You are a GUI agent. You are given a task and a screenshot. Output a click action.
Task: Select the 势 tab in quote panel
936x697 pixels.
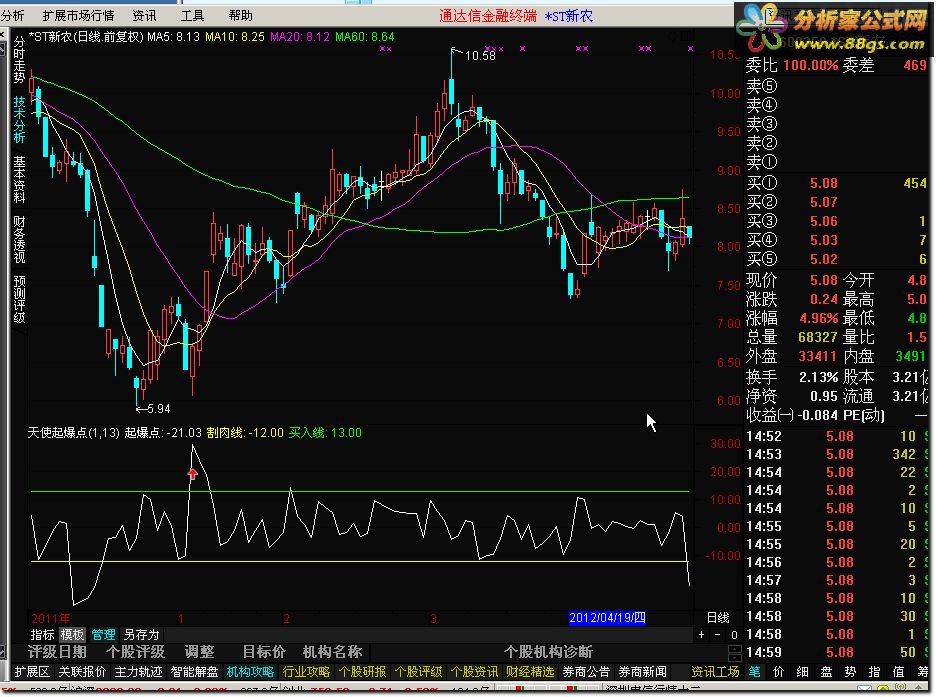pyautogui.click(x=850, y=672)
